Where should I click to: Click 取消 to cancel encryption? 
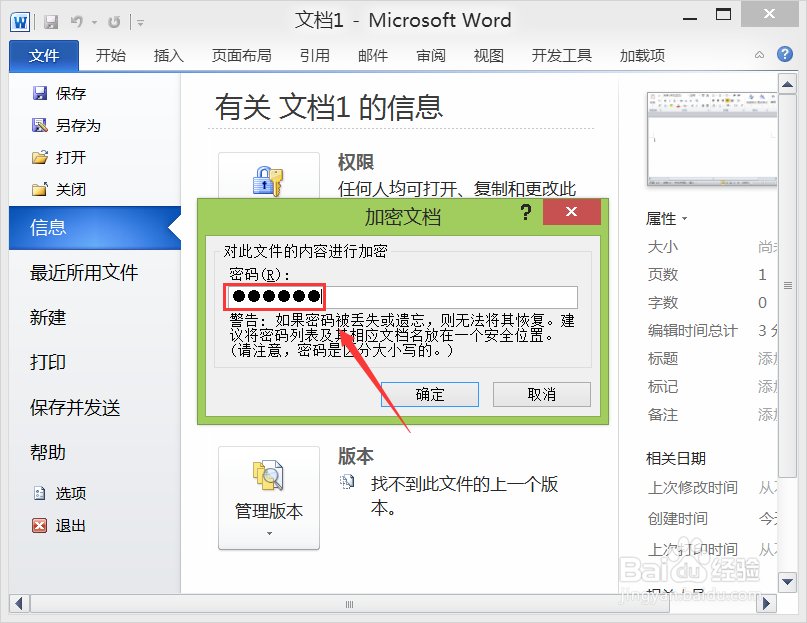[x=541, y=394]
